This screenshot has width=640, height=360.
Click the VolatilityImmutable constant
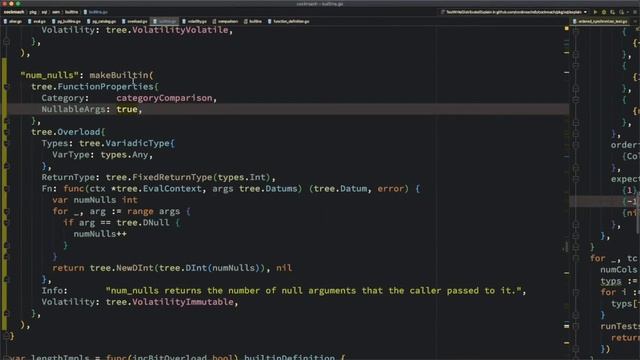(183, 302)
